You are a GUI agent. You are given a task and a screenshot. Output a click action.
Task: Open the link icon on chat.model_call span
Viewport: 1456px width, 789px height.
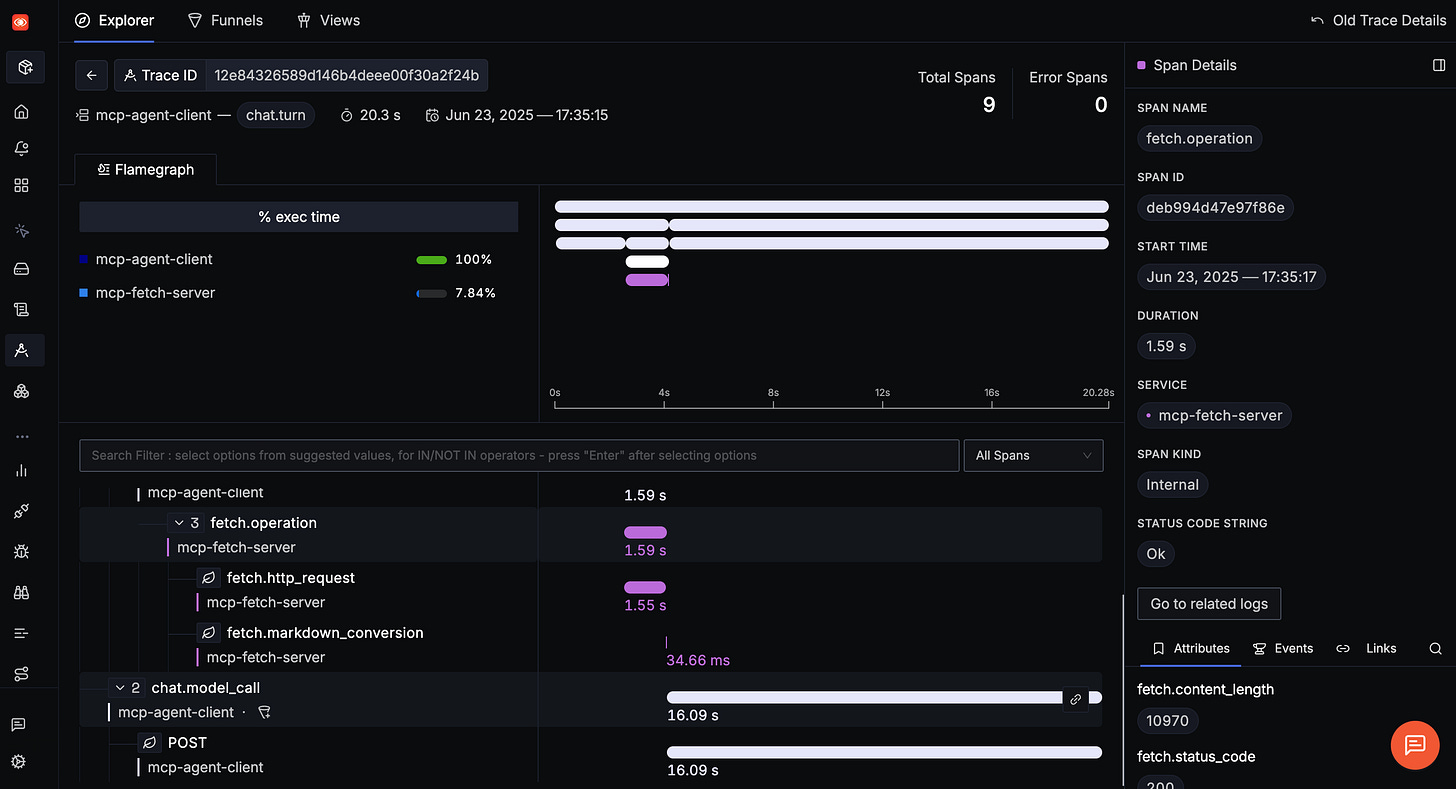click(x=1077, y=697)
